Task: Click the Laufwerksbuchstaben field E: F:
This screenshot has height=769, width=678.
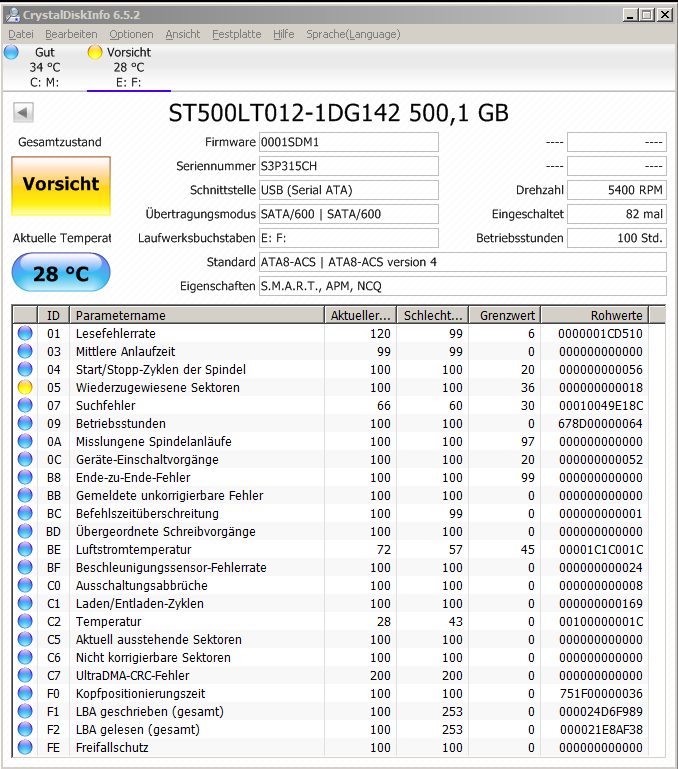Action: (348, 238)
